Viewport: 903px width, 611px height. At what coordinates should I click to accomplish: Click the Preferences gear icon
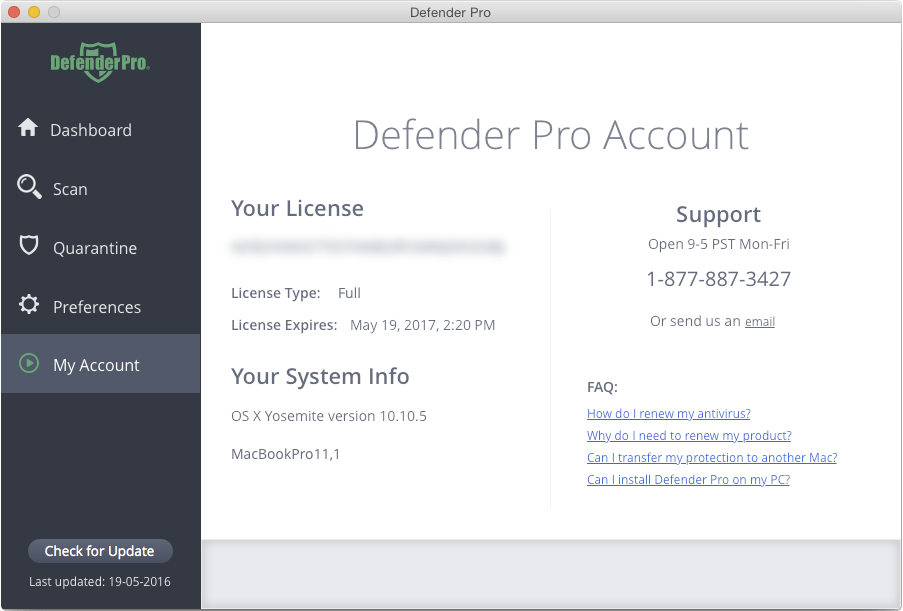click(29, 304)
